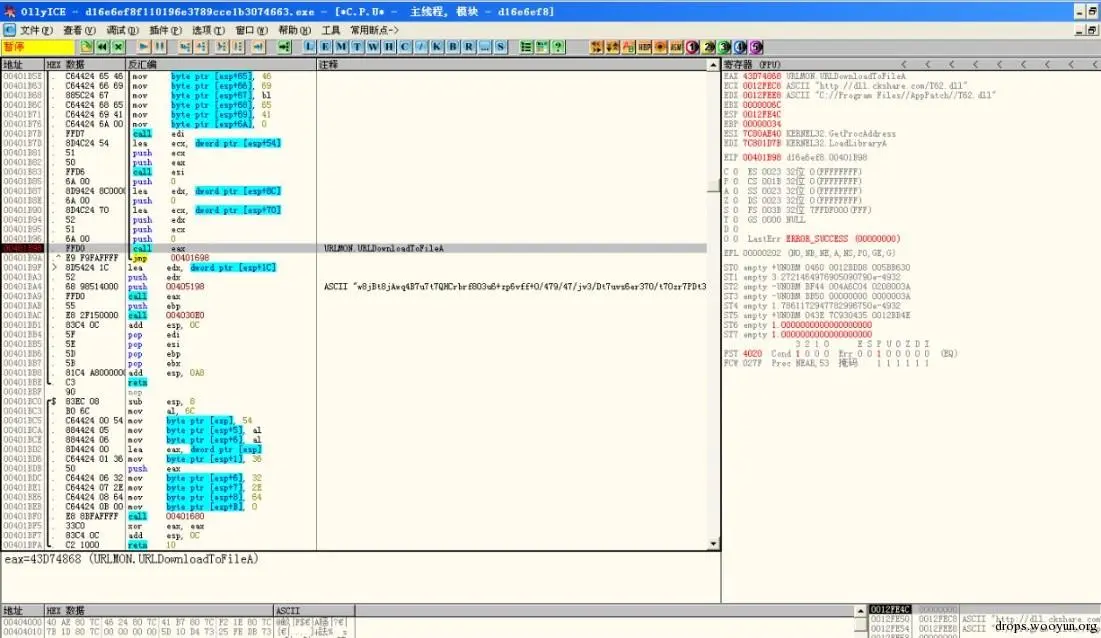Image resolution: width=1101 pixels, height=638 pixels.
Task: Open Executable modules with E button
Action: click(325, 47)
